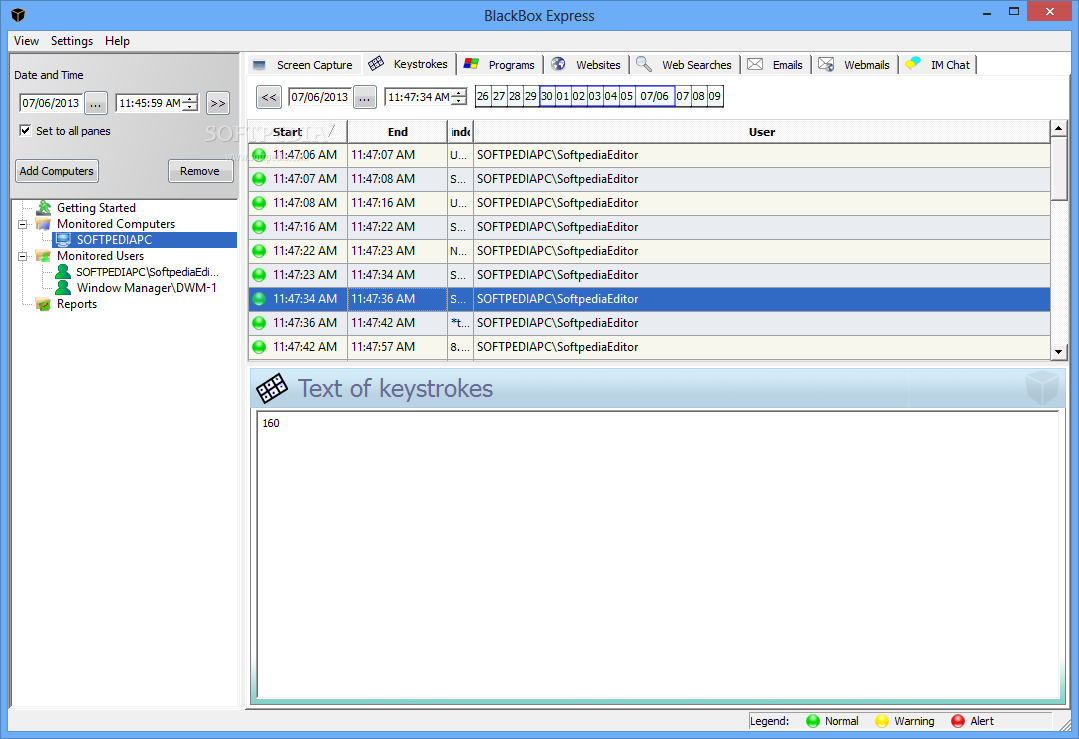Open the Settings menu
This screenshot has width=1079, height=739.
(72, 41)
